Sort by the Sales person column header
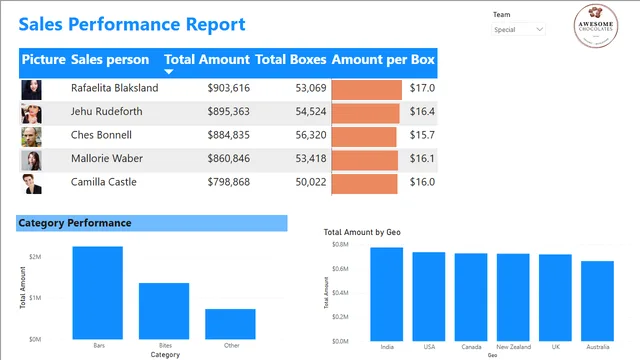 pyautogui.click(x=110, y=60)
